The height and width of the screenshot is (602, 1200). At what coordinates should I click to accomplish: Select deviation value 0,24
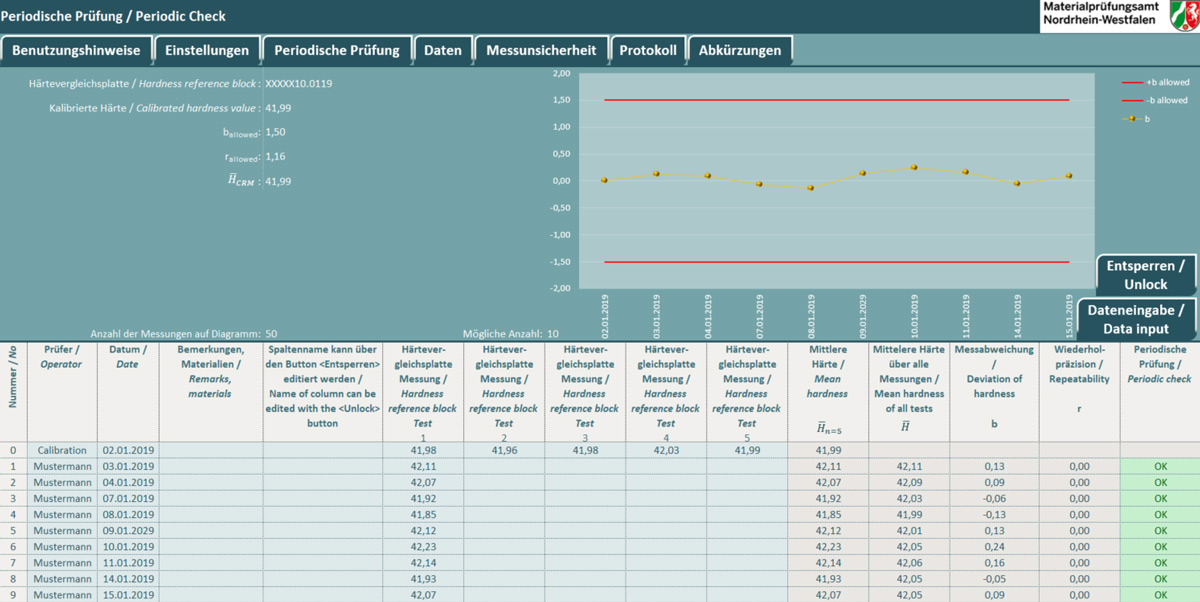(994, 547)
